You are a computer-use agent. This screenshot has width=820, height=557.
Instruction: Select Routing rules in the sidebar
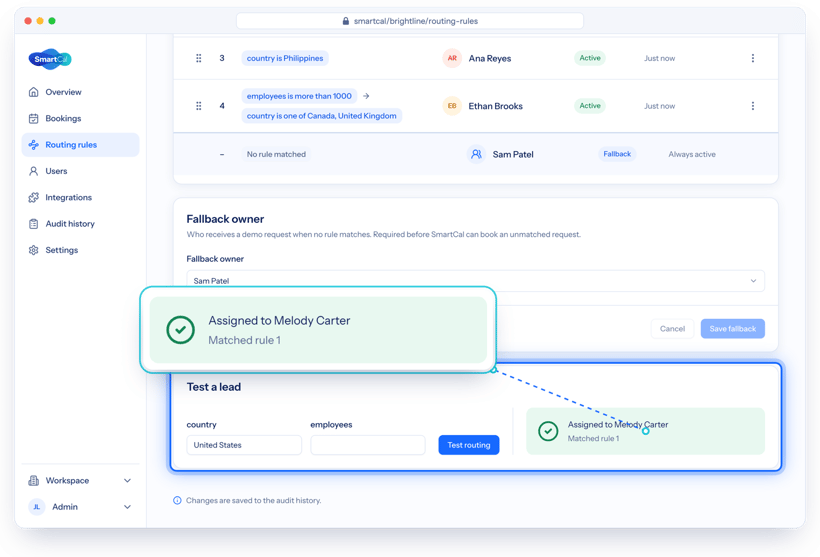[81, 145]
